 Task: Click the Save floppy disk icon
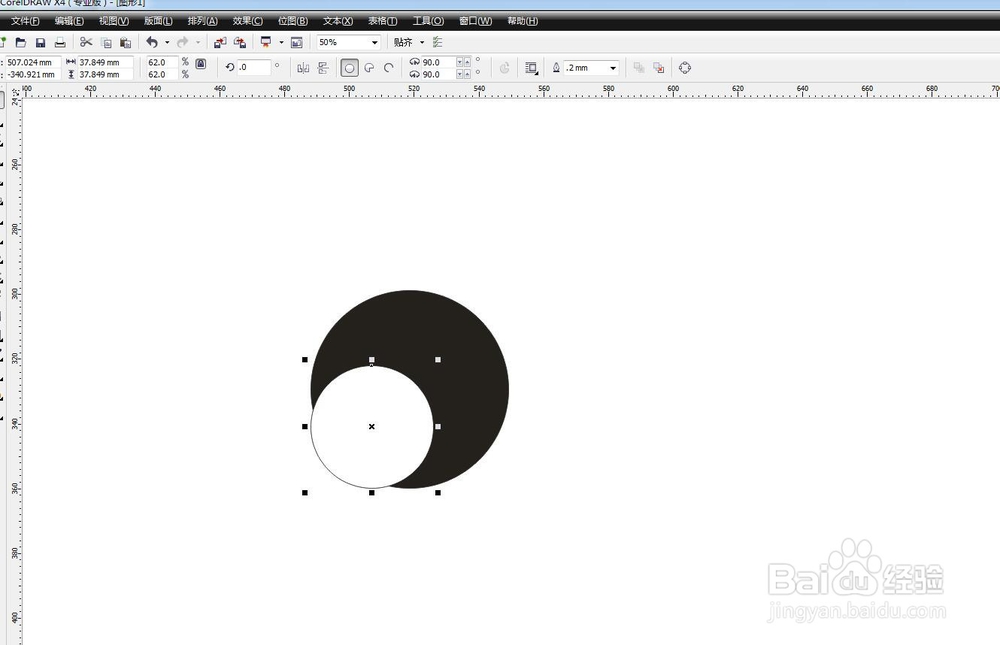click(x=40, y=43)
